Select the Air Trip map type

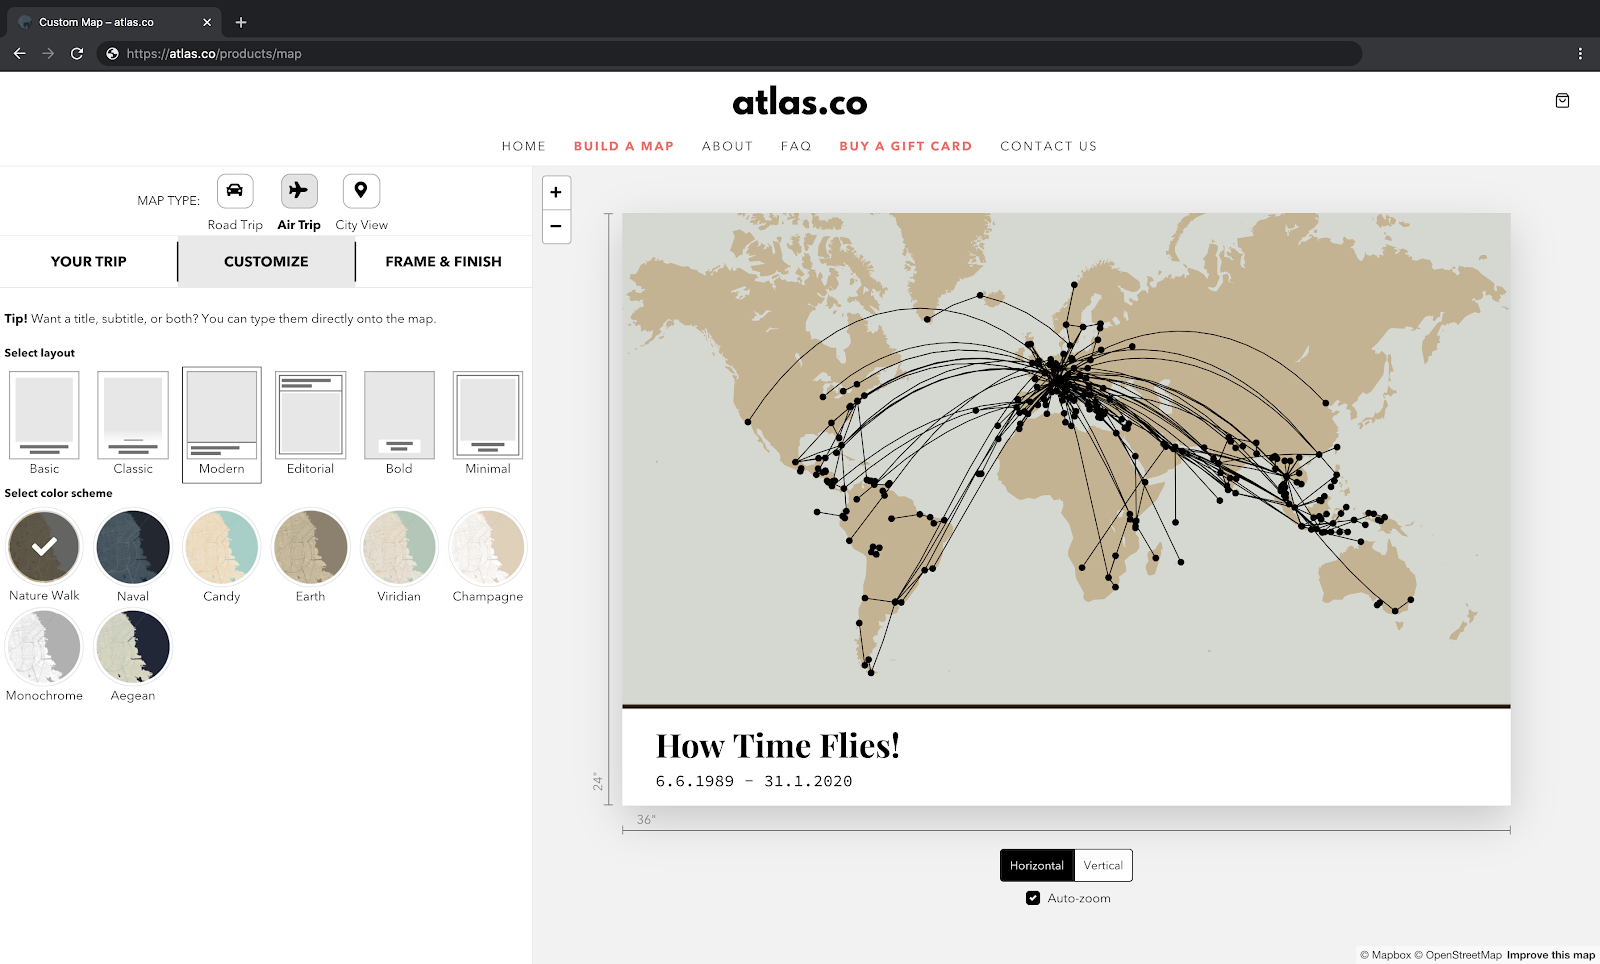click(x=298, y=191)
